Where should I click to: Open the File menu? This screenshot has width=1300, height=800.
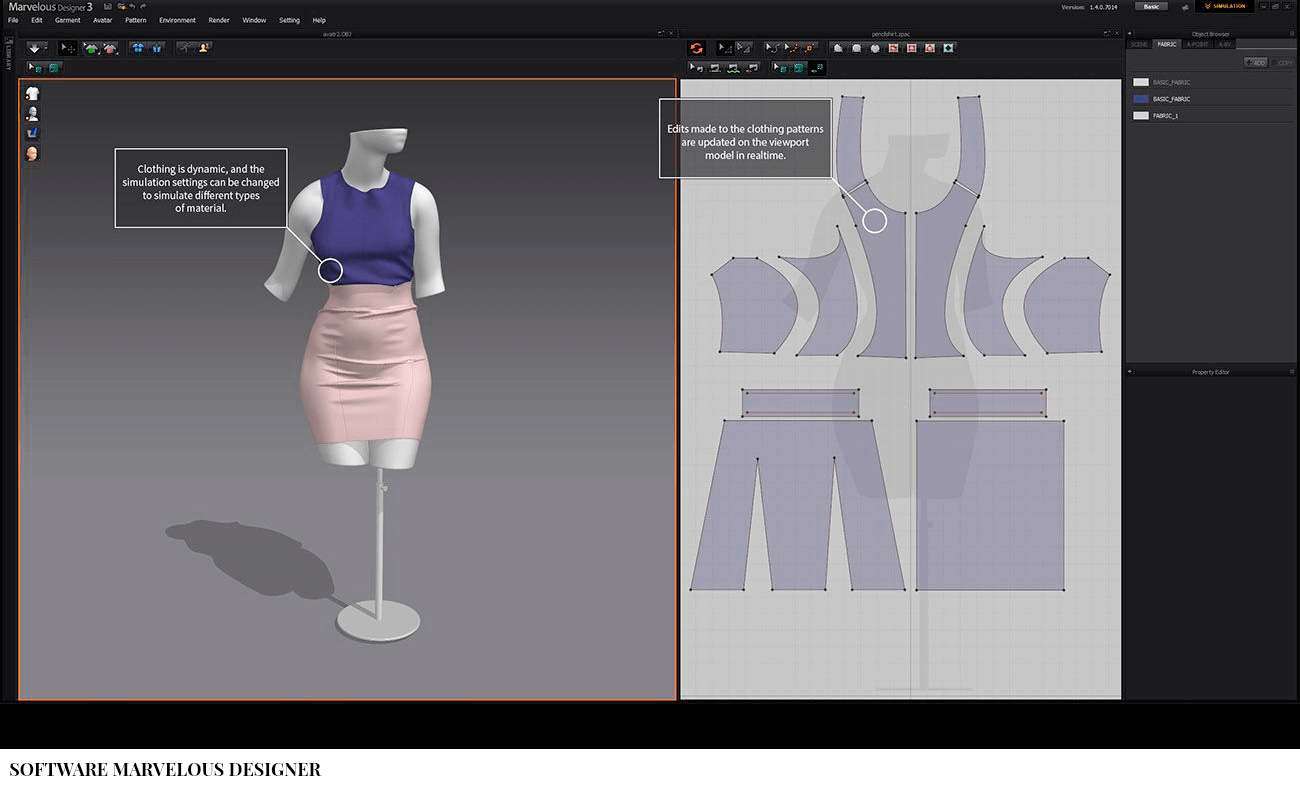(x=13, y=20)
